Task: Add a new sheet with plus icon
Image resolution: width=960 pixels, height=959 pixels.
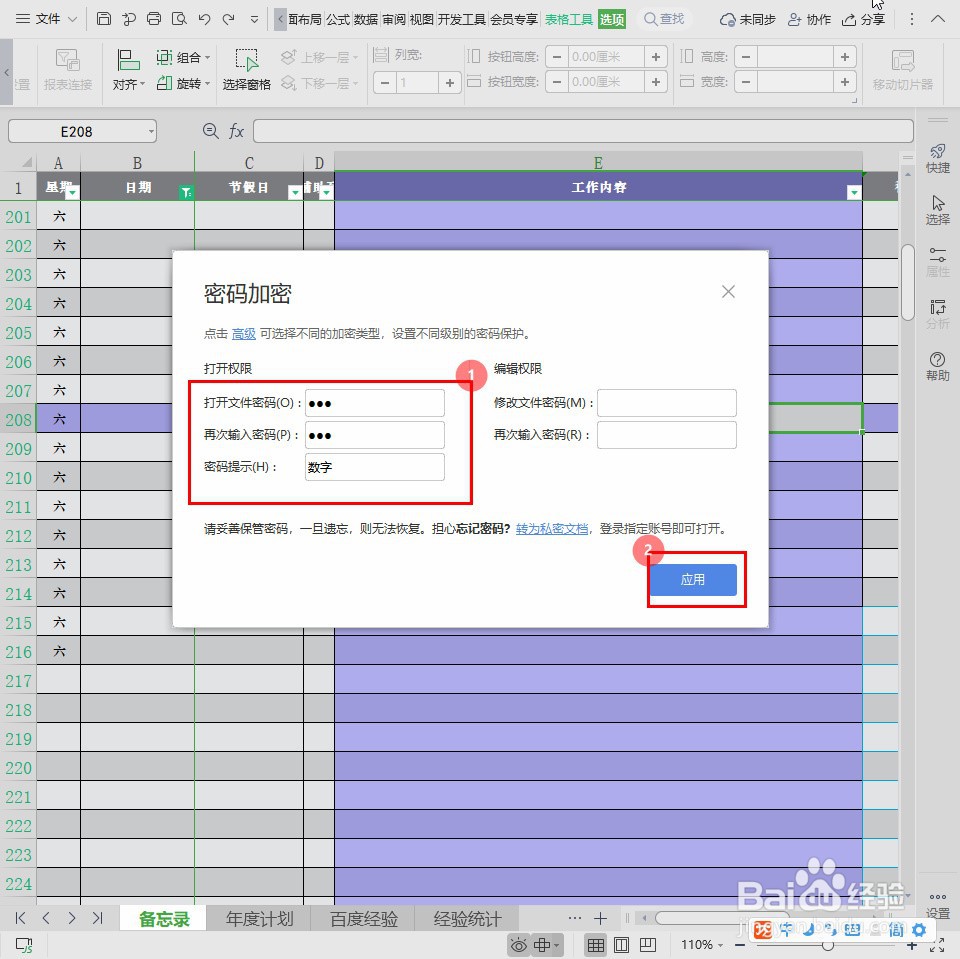Action: click(600, 918)
